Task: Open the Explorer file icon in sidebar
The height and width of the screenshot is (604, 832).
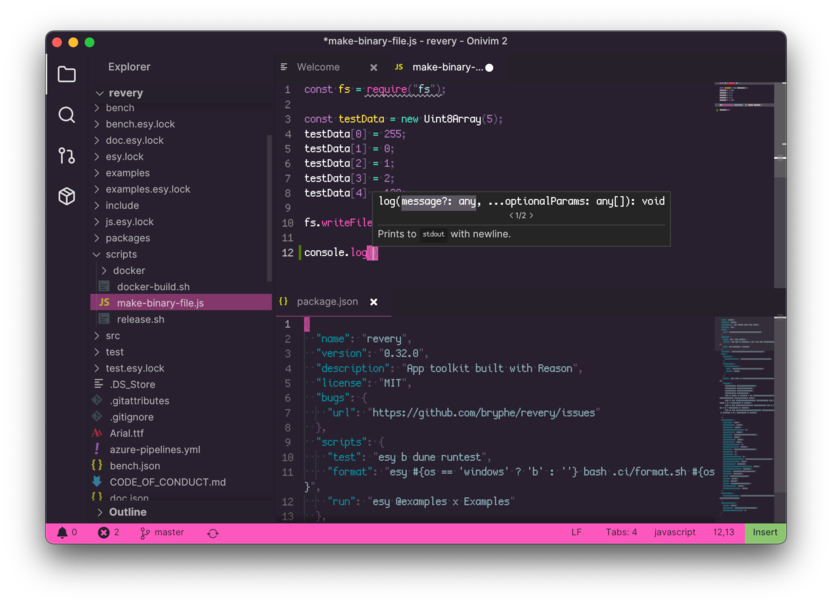Action: tap(67, 75)
